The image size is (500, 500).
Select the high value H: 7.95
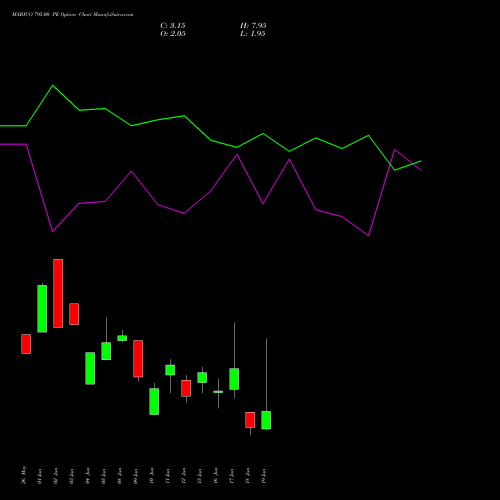pos(253,26)
